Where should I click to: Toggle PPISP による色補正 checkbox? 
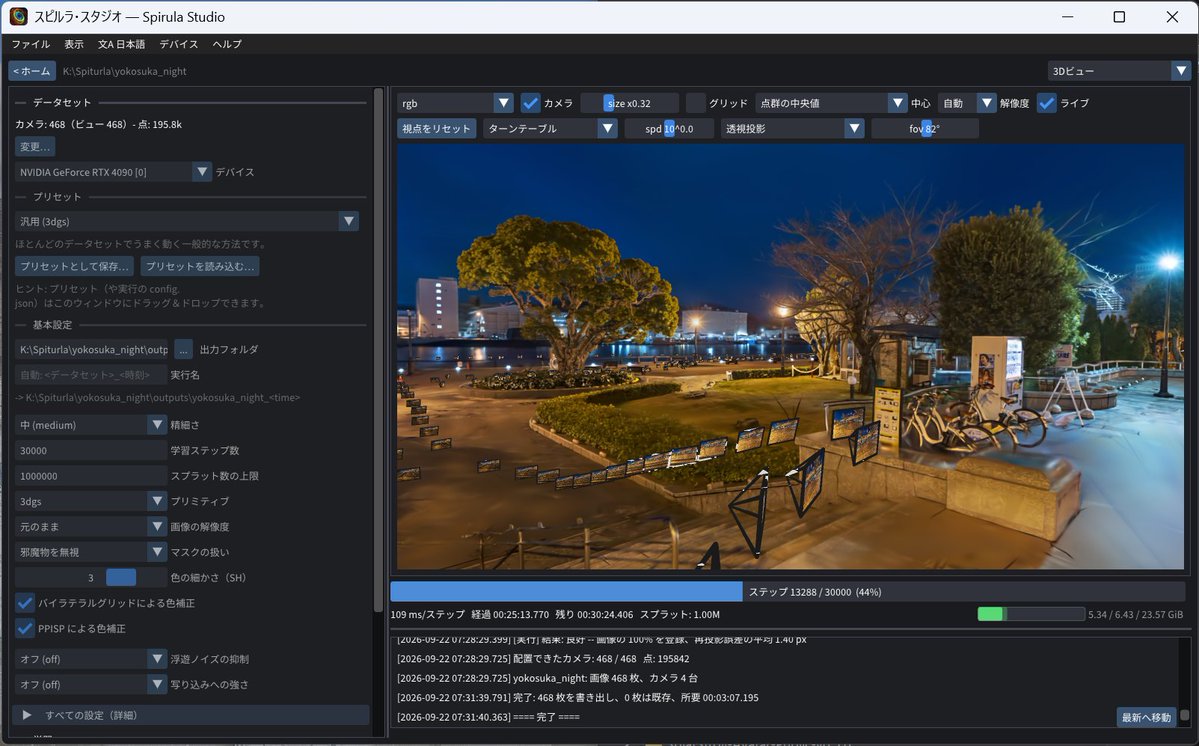(x=25, y=628)
